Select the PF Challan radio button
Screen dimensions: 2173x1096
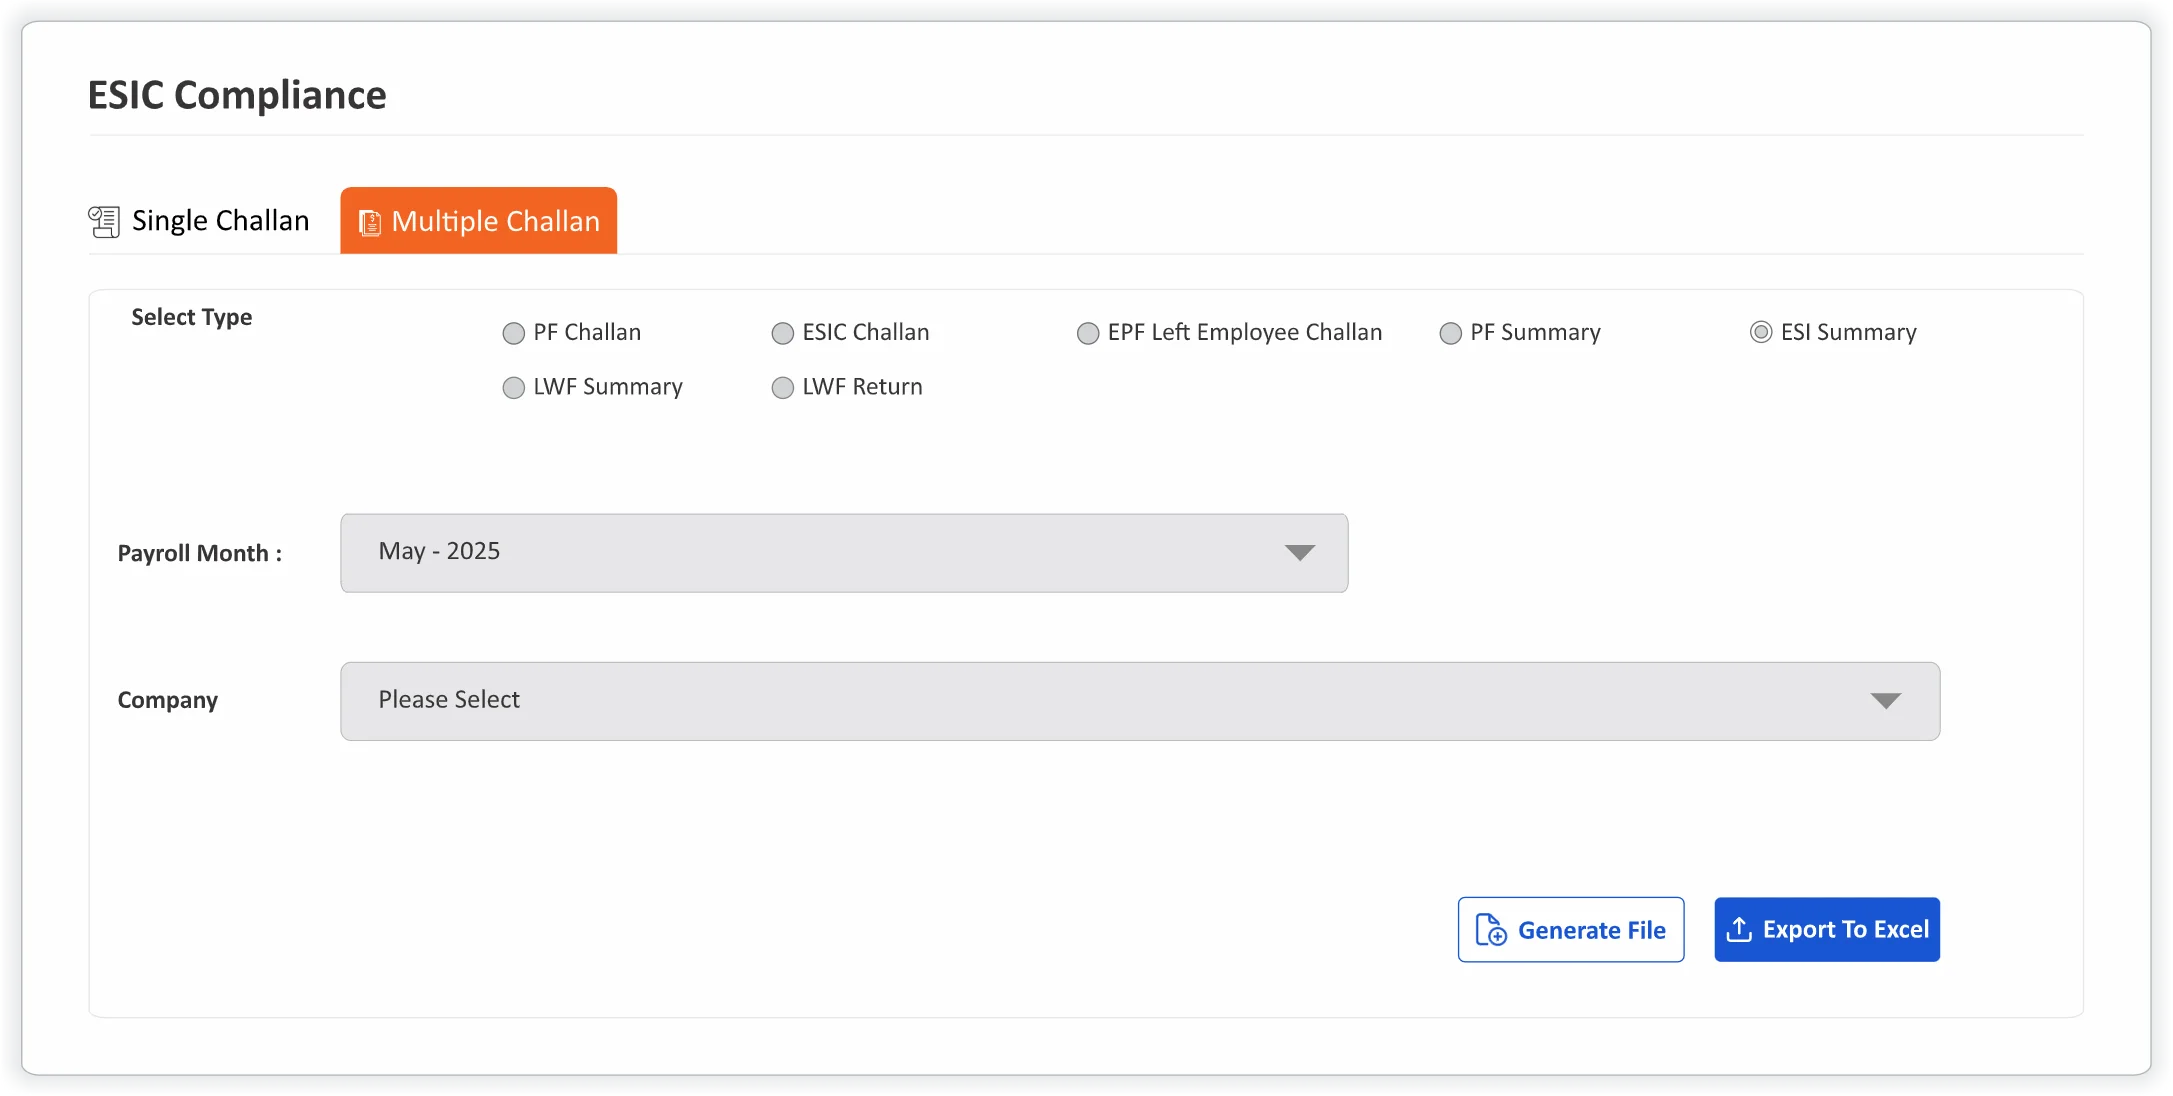[513, 333]
